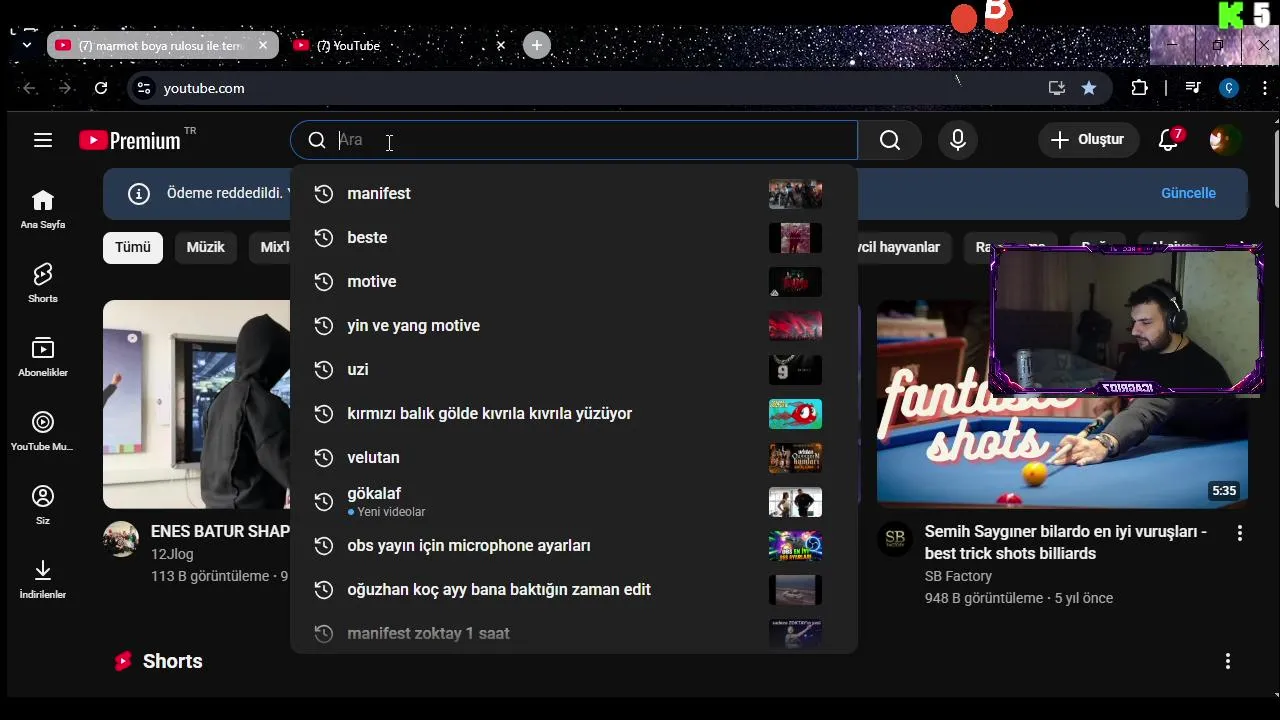
Task: Open the Shorts section options menu
Action: point(1228,661)
